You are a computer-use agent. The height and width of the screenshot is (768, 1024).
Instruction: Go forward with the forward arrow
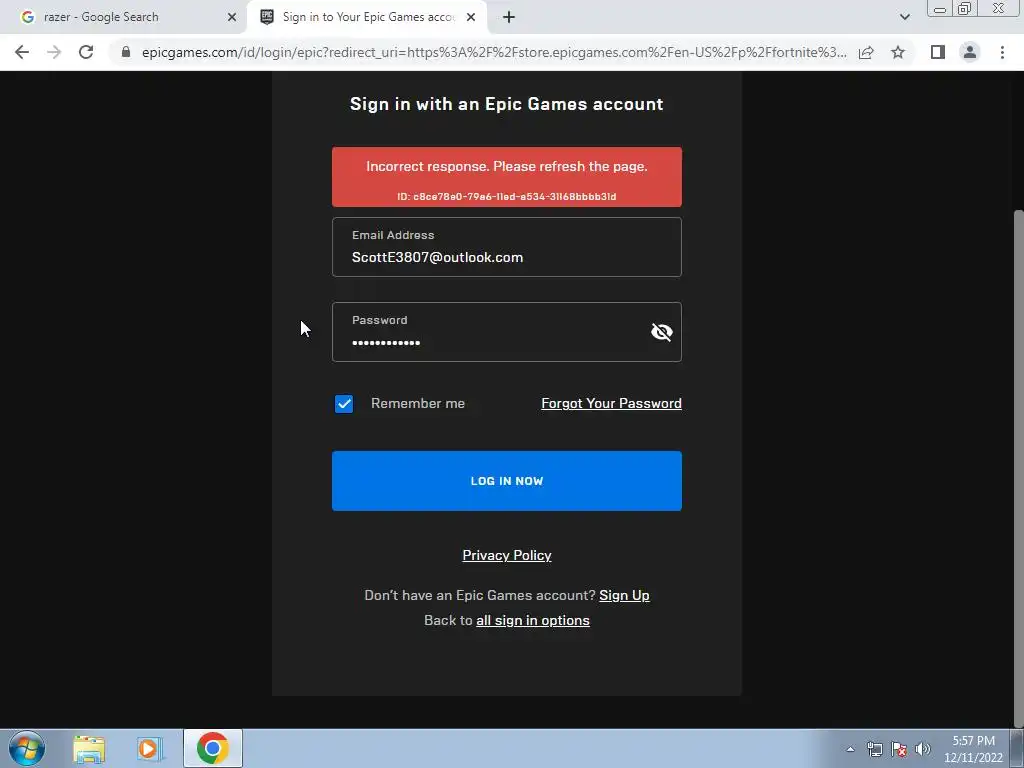54,52
